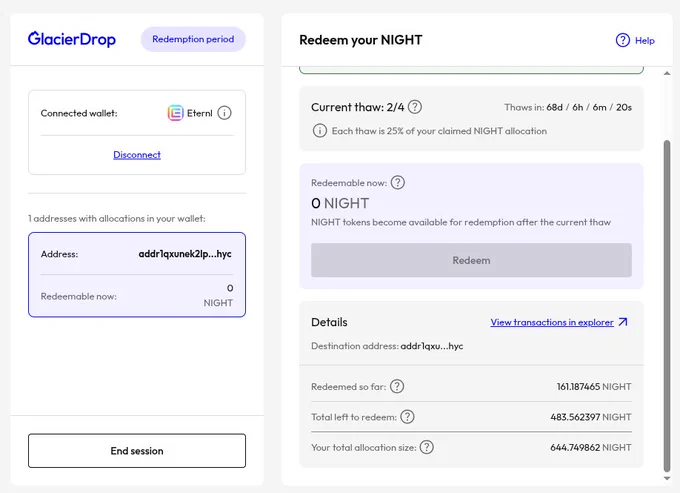Click help icon beside Redeemed so far
This screenshot has height=493, width=680.
(x=397, y=386)
